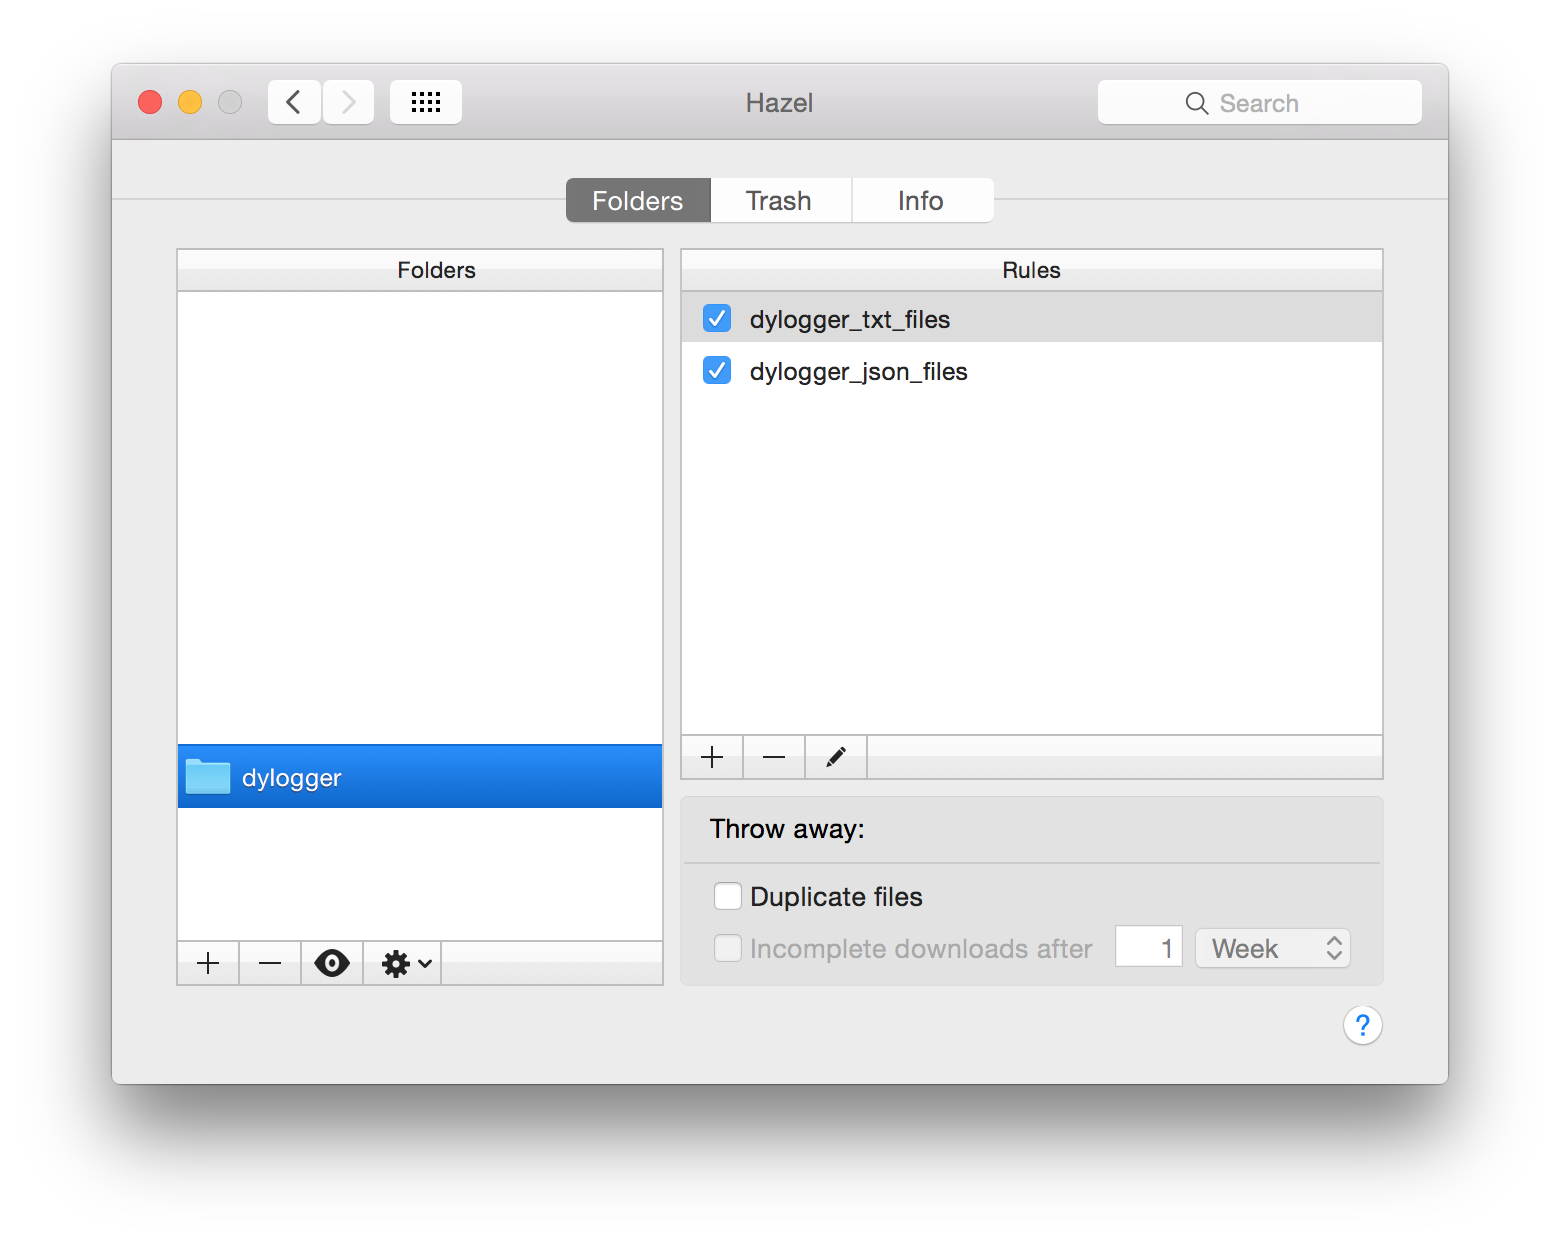The height and width of the screenshot is (1244, 1560).
Task: Open the gear actions menu under Folders
Action: (x=403, y=963)
